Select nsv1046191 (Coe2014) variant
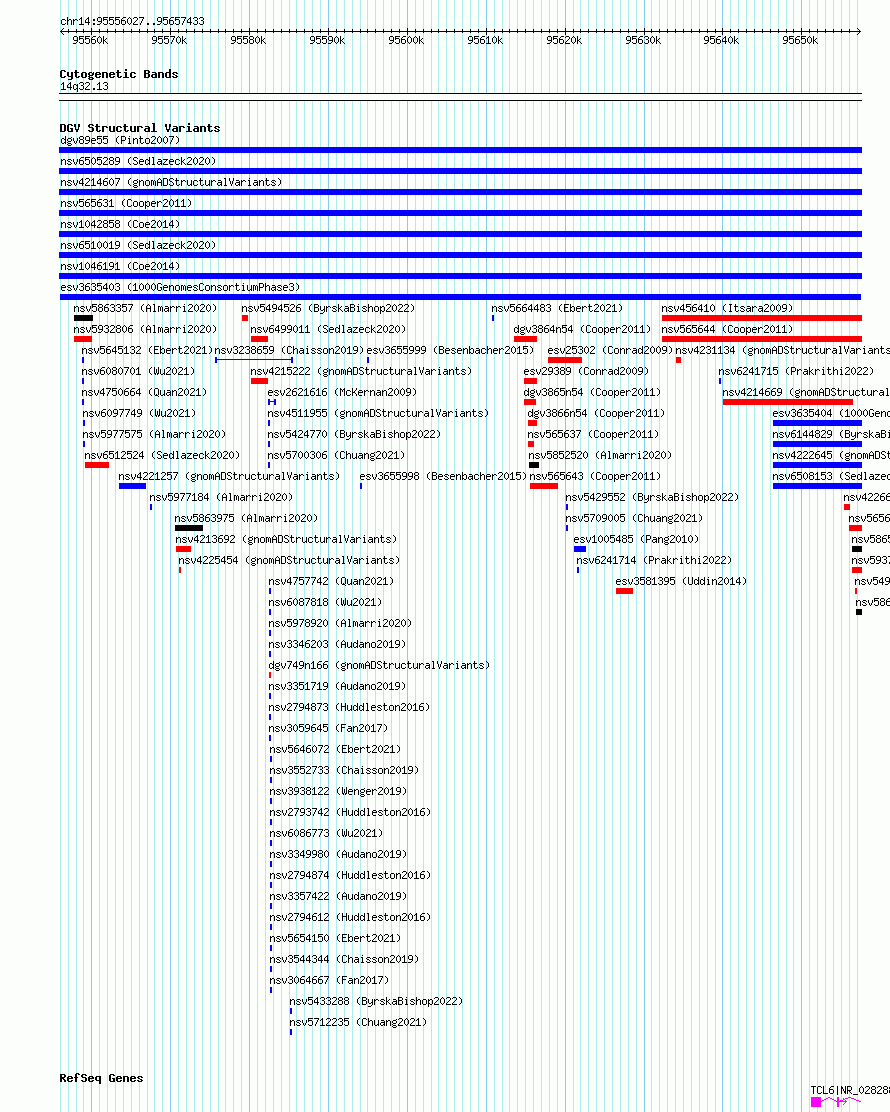The width and height of the screenshot is (890, 1112). (120, 267)
